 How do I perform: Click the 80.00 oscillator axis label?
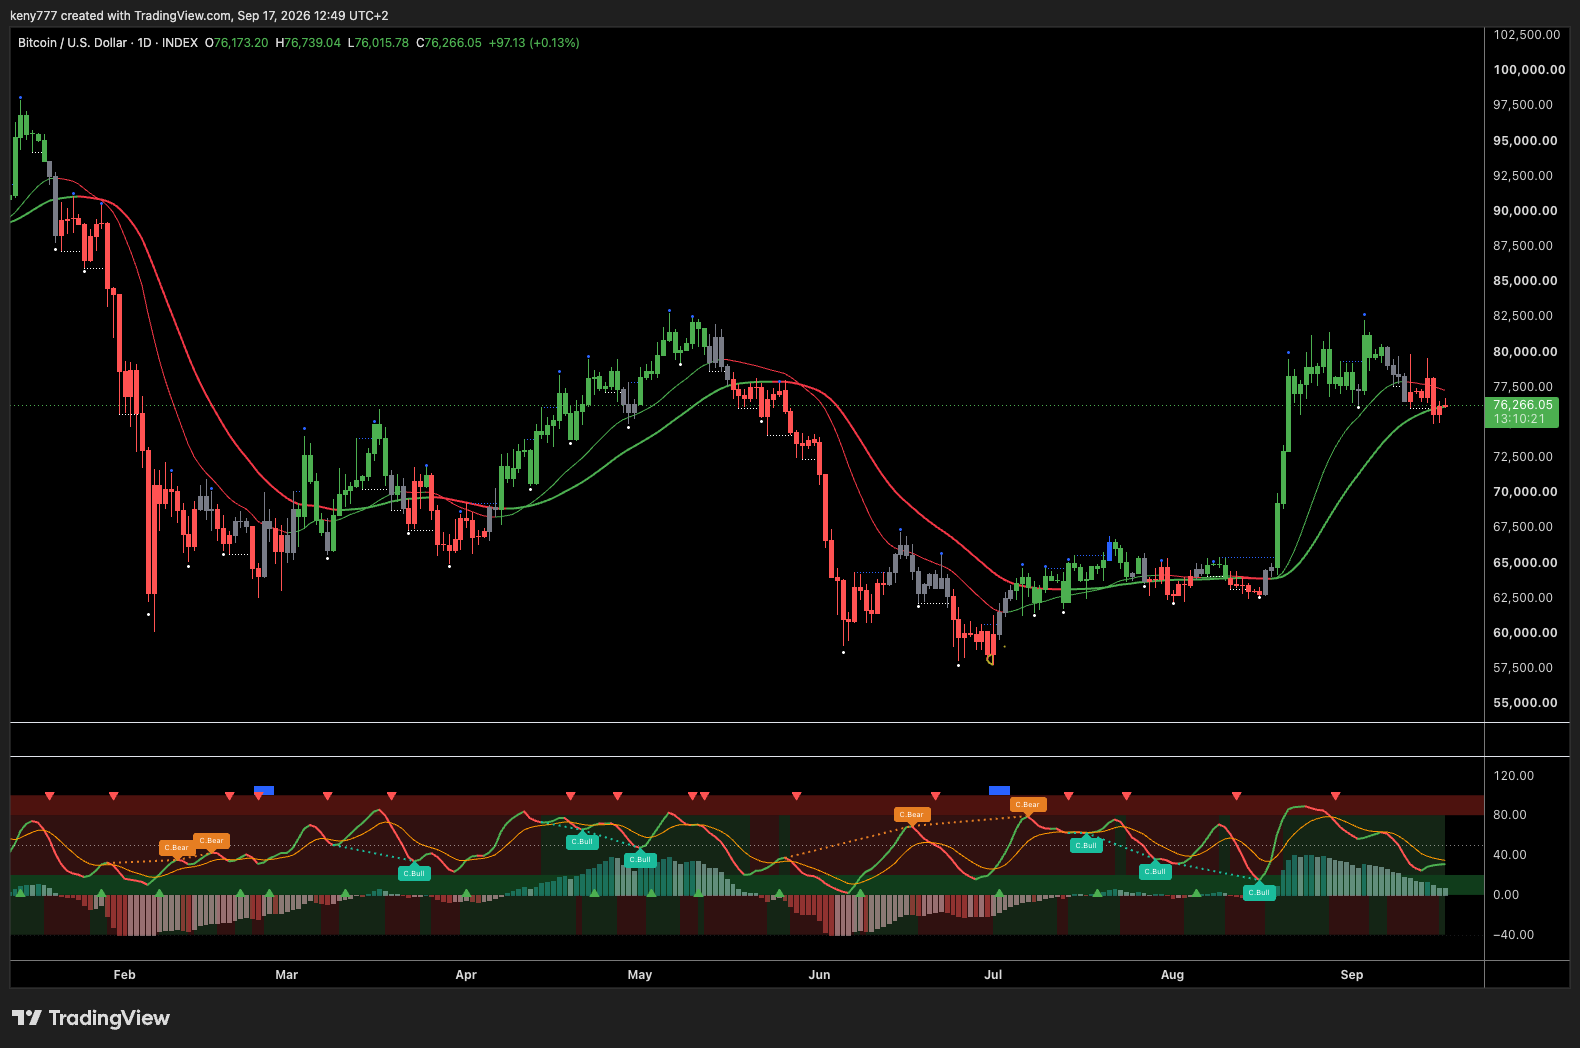tap(1510, 815)
